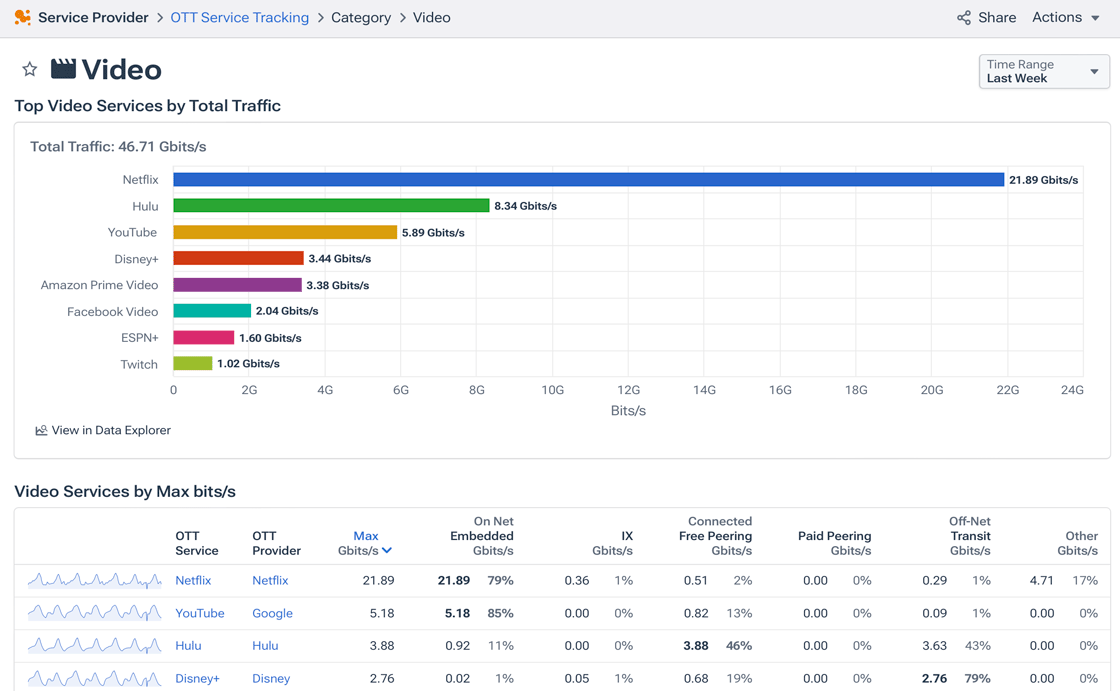Click the chart icon next to View in Data Explorer
The width and height of the screenshot is (1120, 691).
click(x=40, y=430)
